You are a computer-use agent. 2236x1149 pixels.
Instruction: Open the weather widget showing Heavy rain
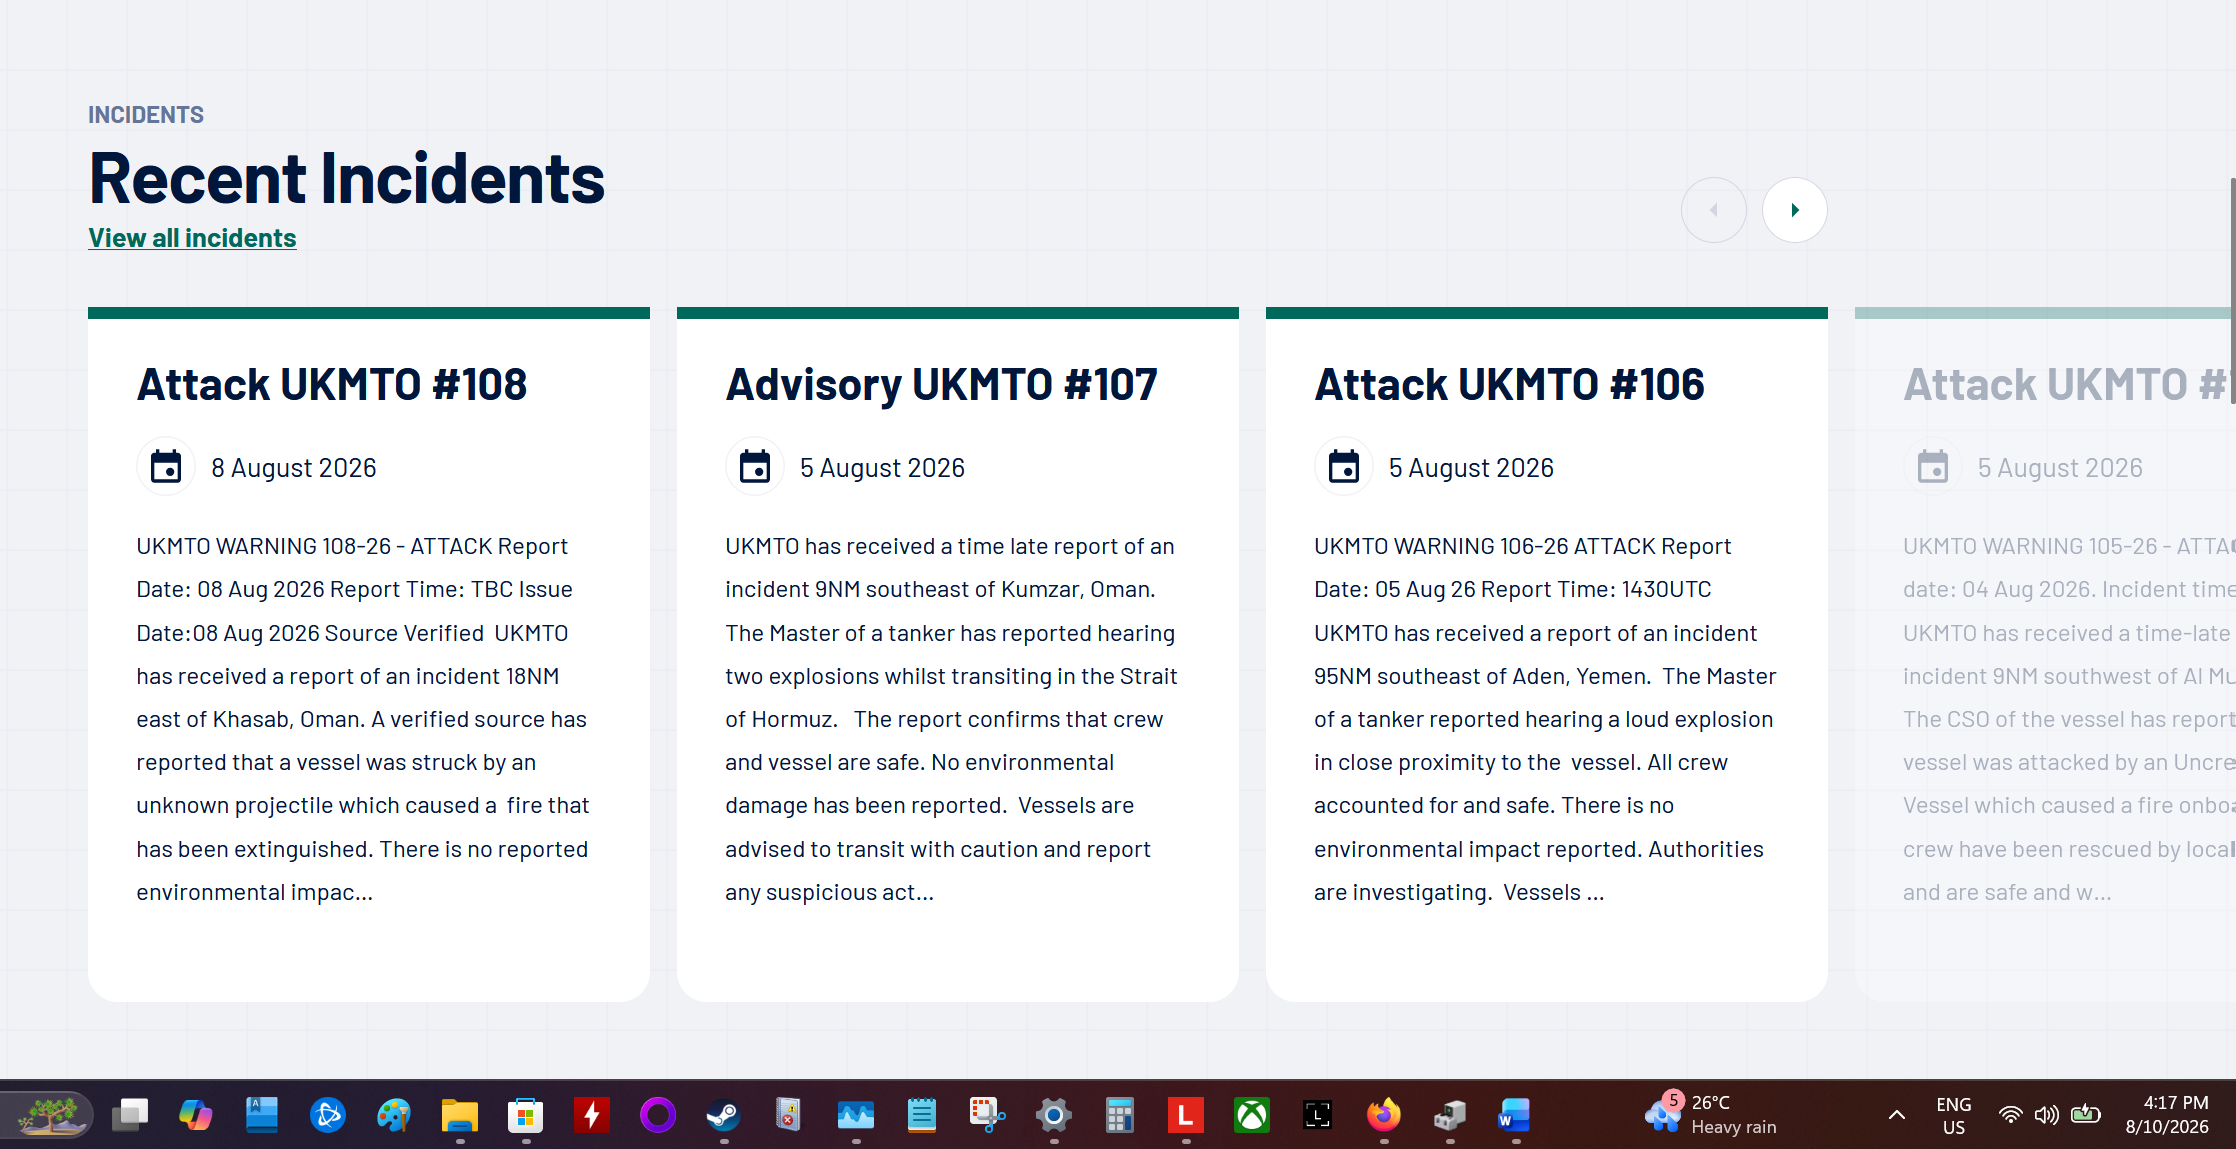1712,1114
